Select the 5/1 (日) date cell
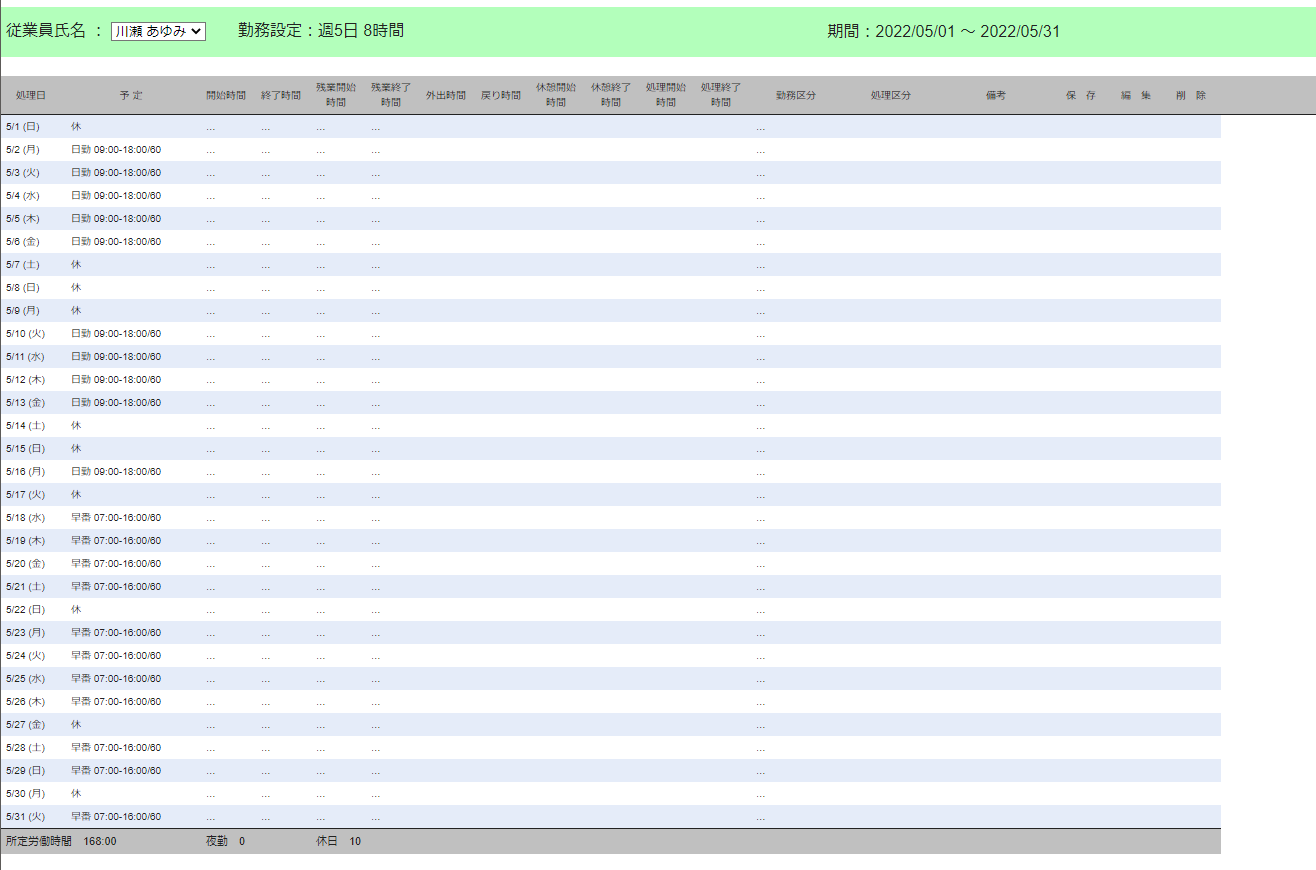 [x=23, y=127]
